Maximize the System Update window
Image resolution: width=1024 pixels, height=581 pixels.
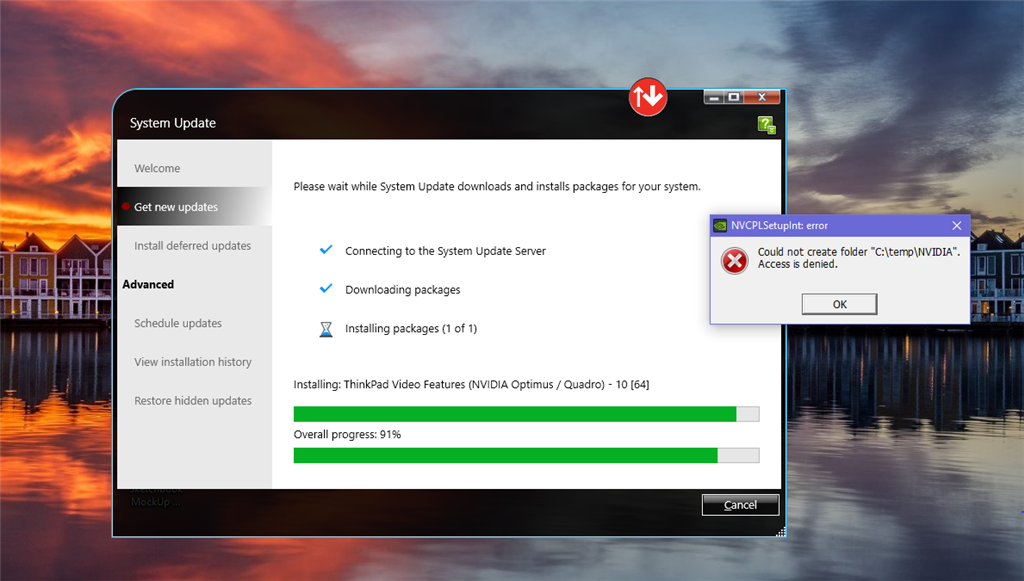(734, 97)
